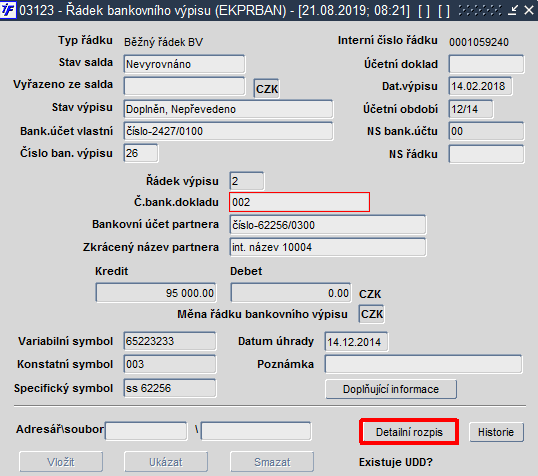Click the empty Vyřazeno ze salda field
The width and height of the screenshot is (538, 476).
coord(184,86)
